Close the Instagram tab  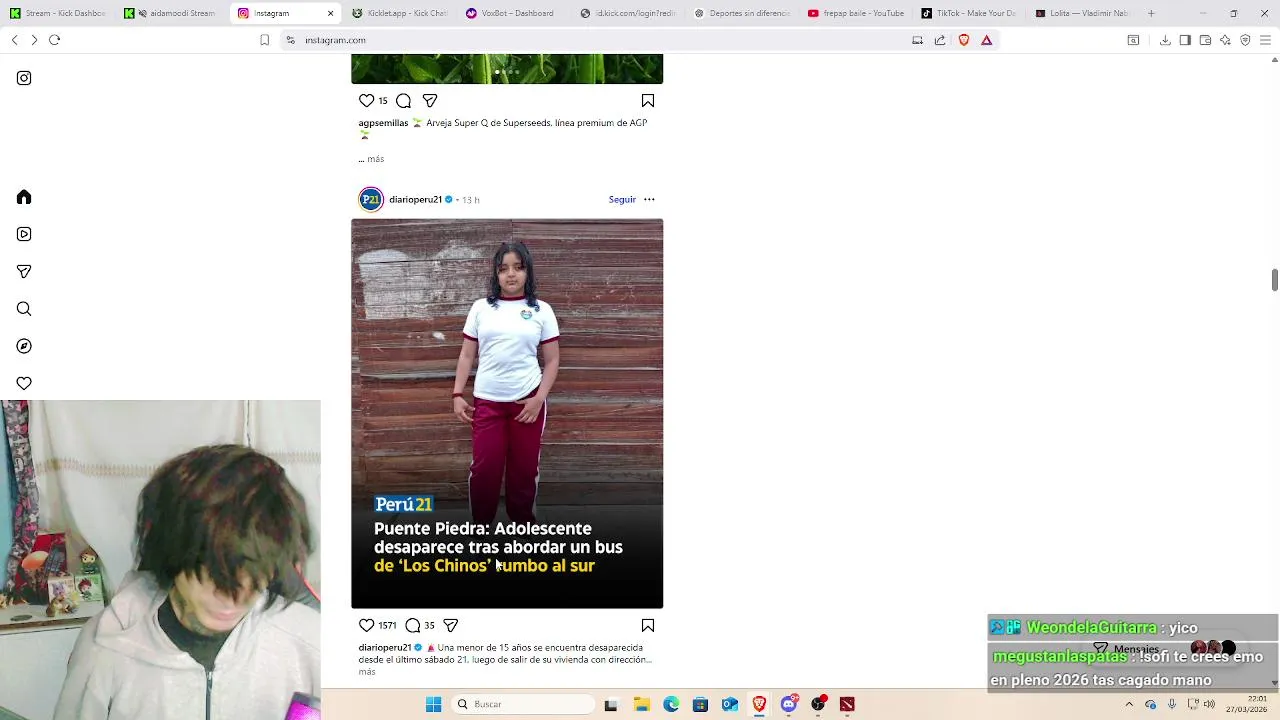(x=330, y=13)
